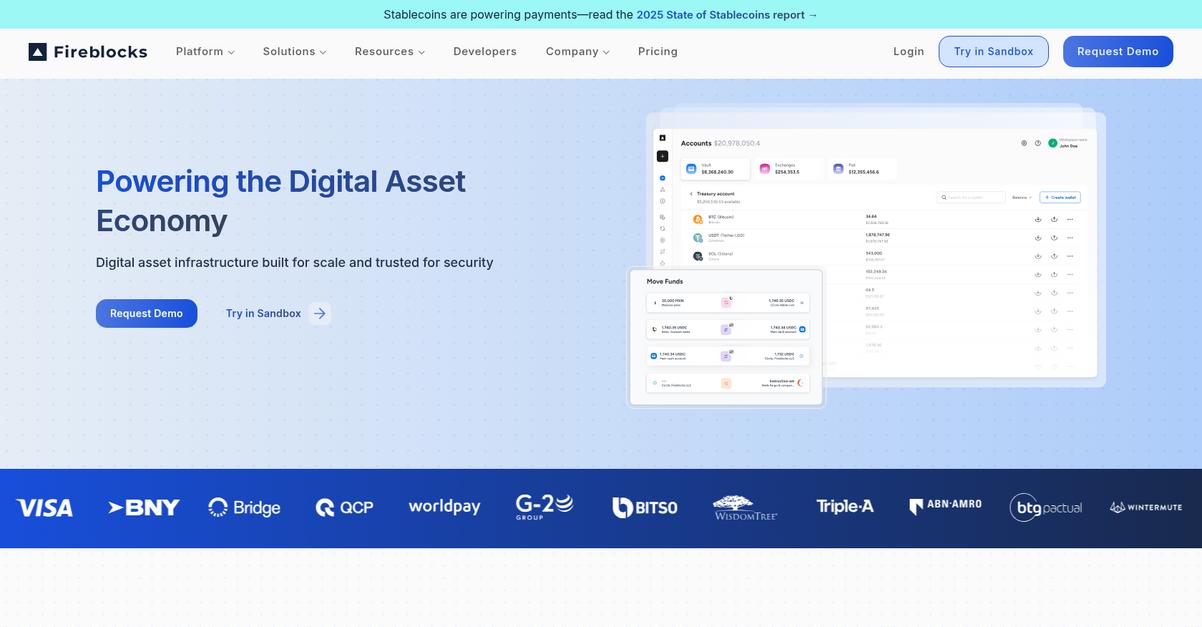The image size is (1202, 627).
Task: Click the Login link
Action: 909,51
